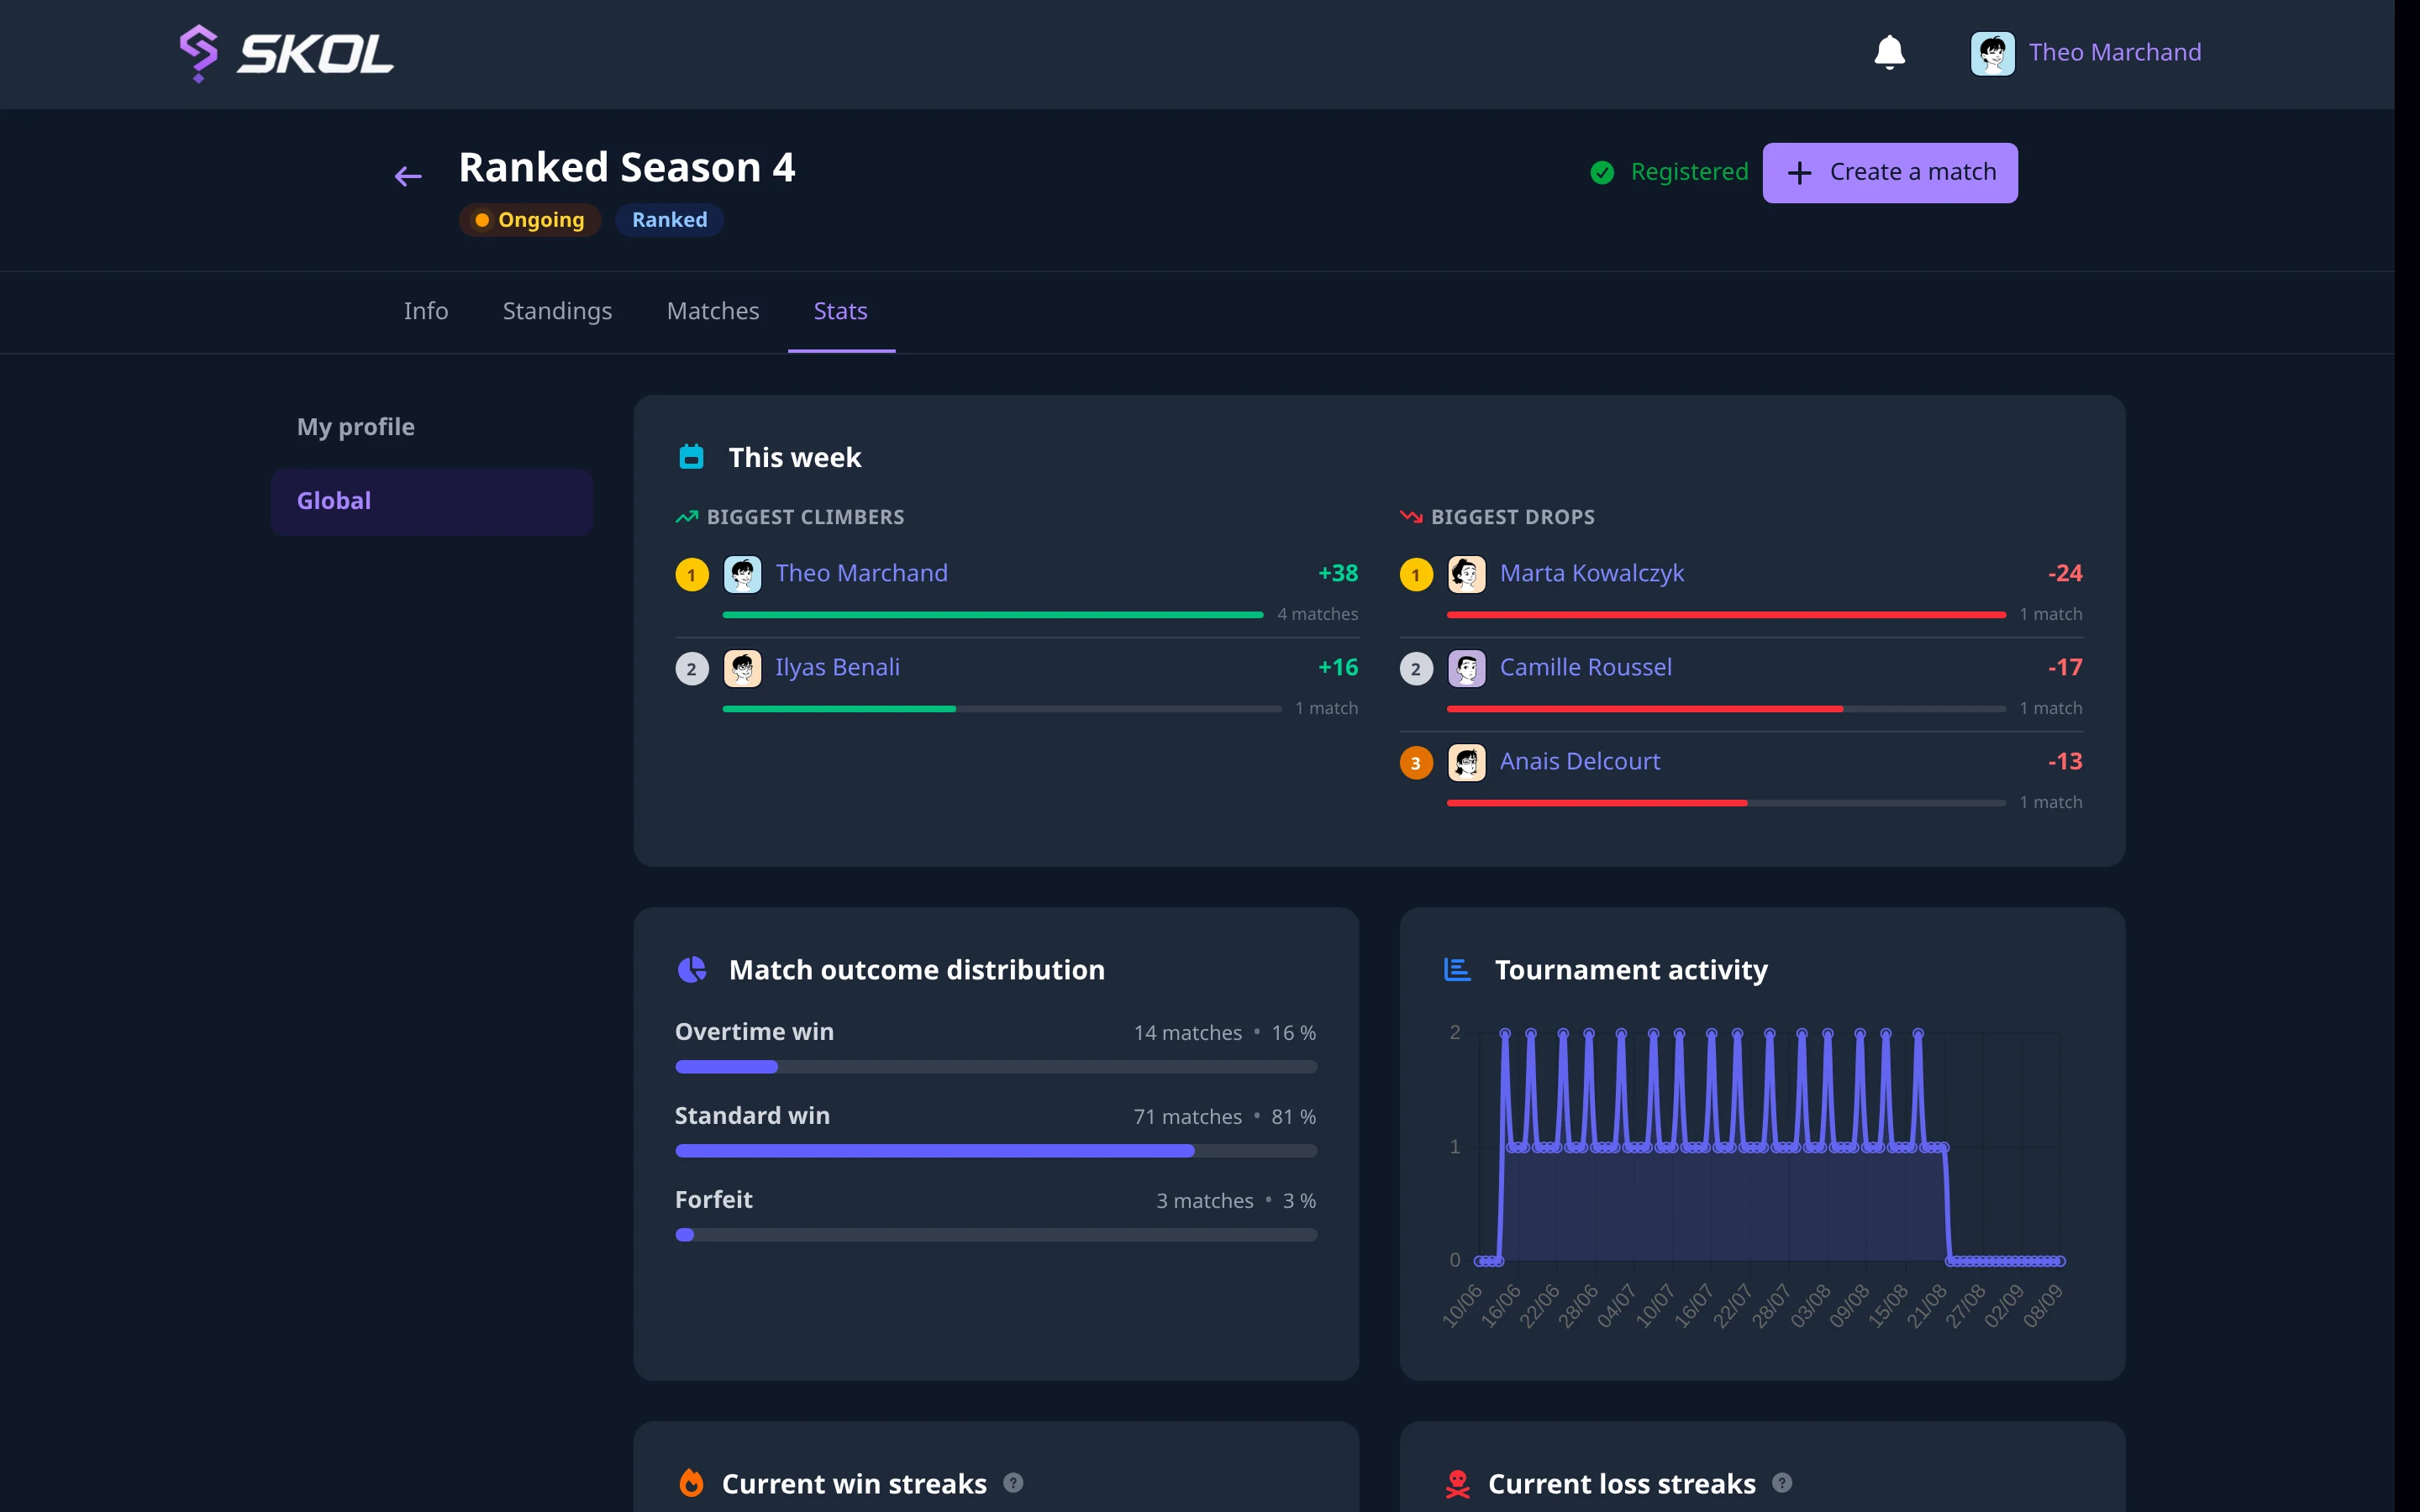Viewport: 2420px width, 1512px height.
Task: Open help tooltip next to Current loss streaks
Action: tap(1782, 1483)
